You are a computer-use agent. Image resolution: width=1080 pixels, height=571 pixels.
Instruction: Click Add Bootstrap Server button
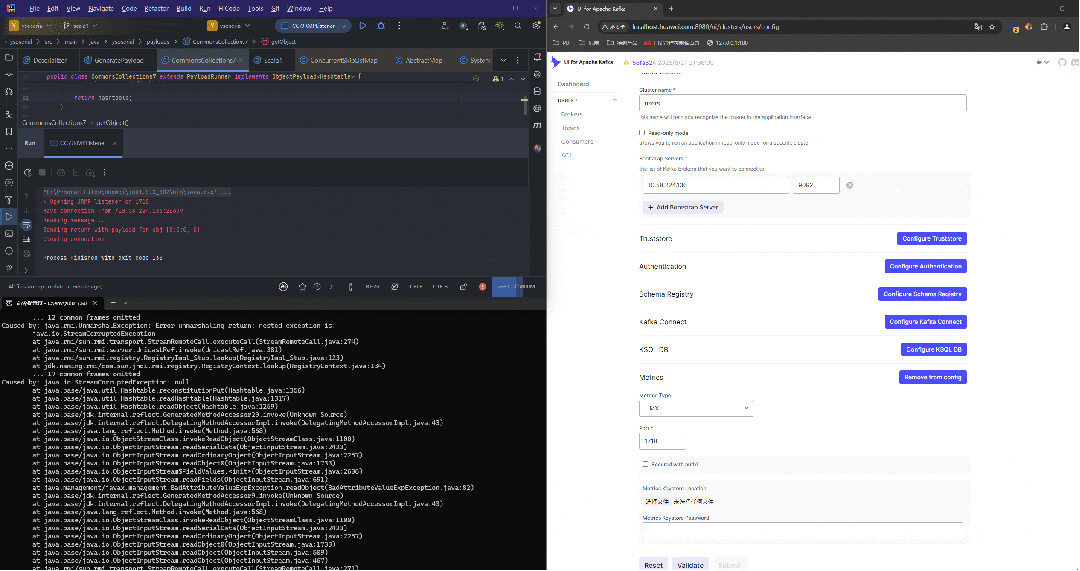click(683, 207)
